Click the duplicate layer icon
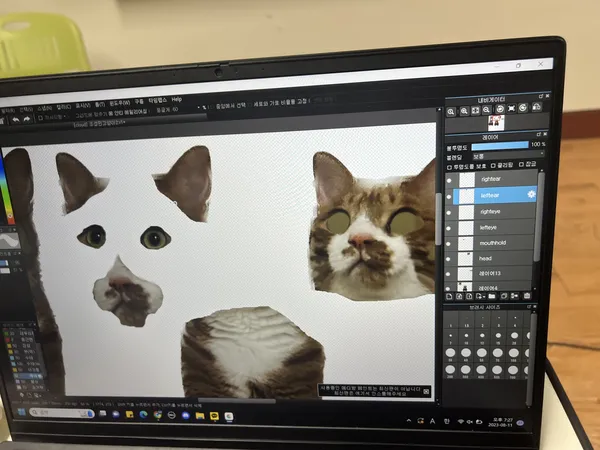Image resolution: width=600 pixels, height=450 pixels. coord(504,296)
